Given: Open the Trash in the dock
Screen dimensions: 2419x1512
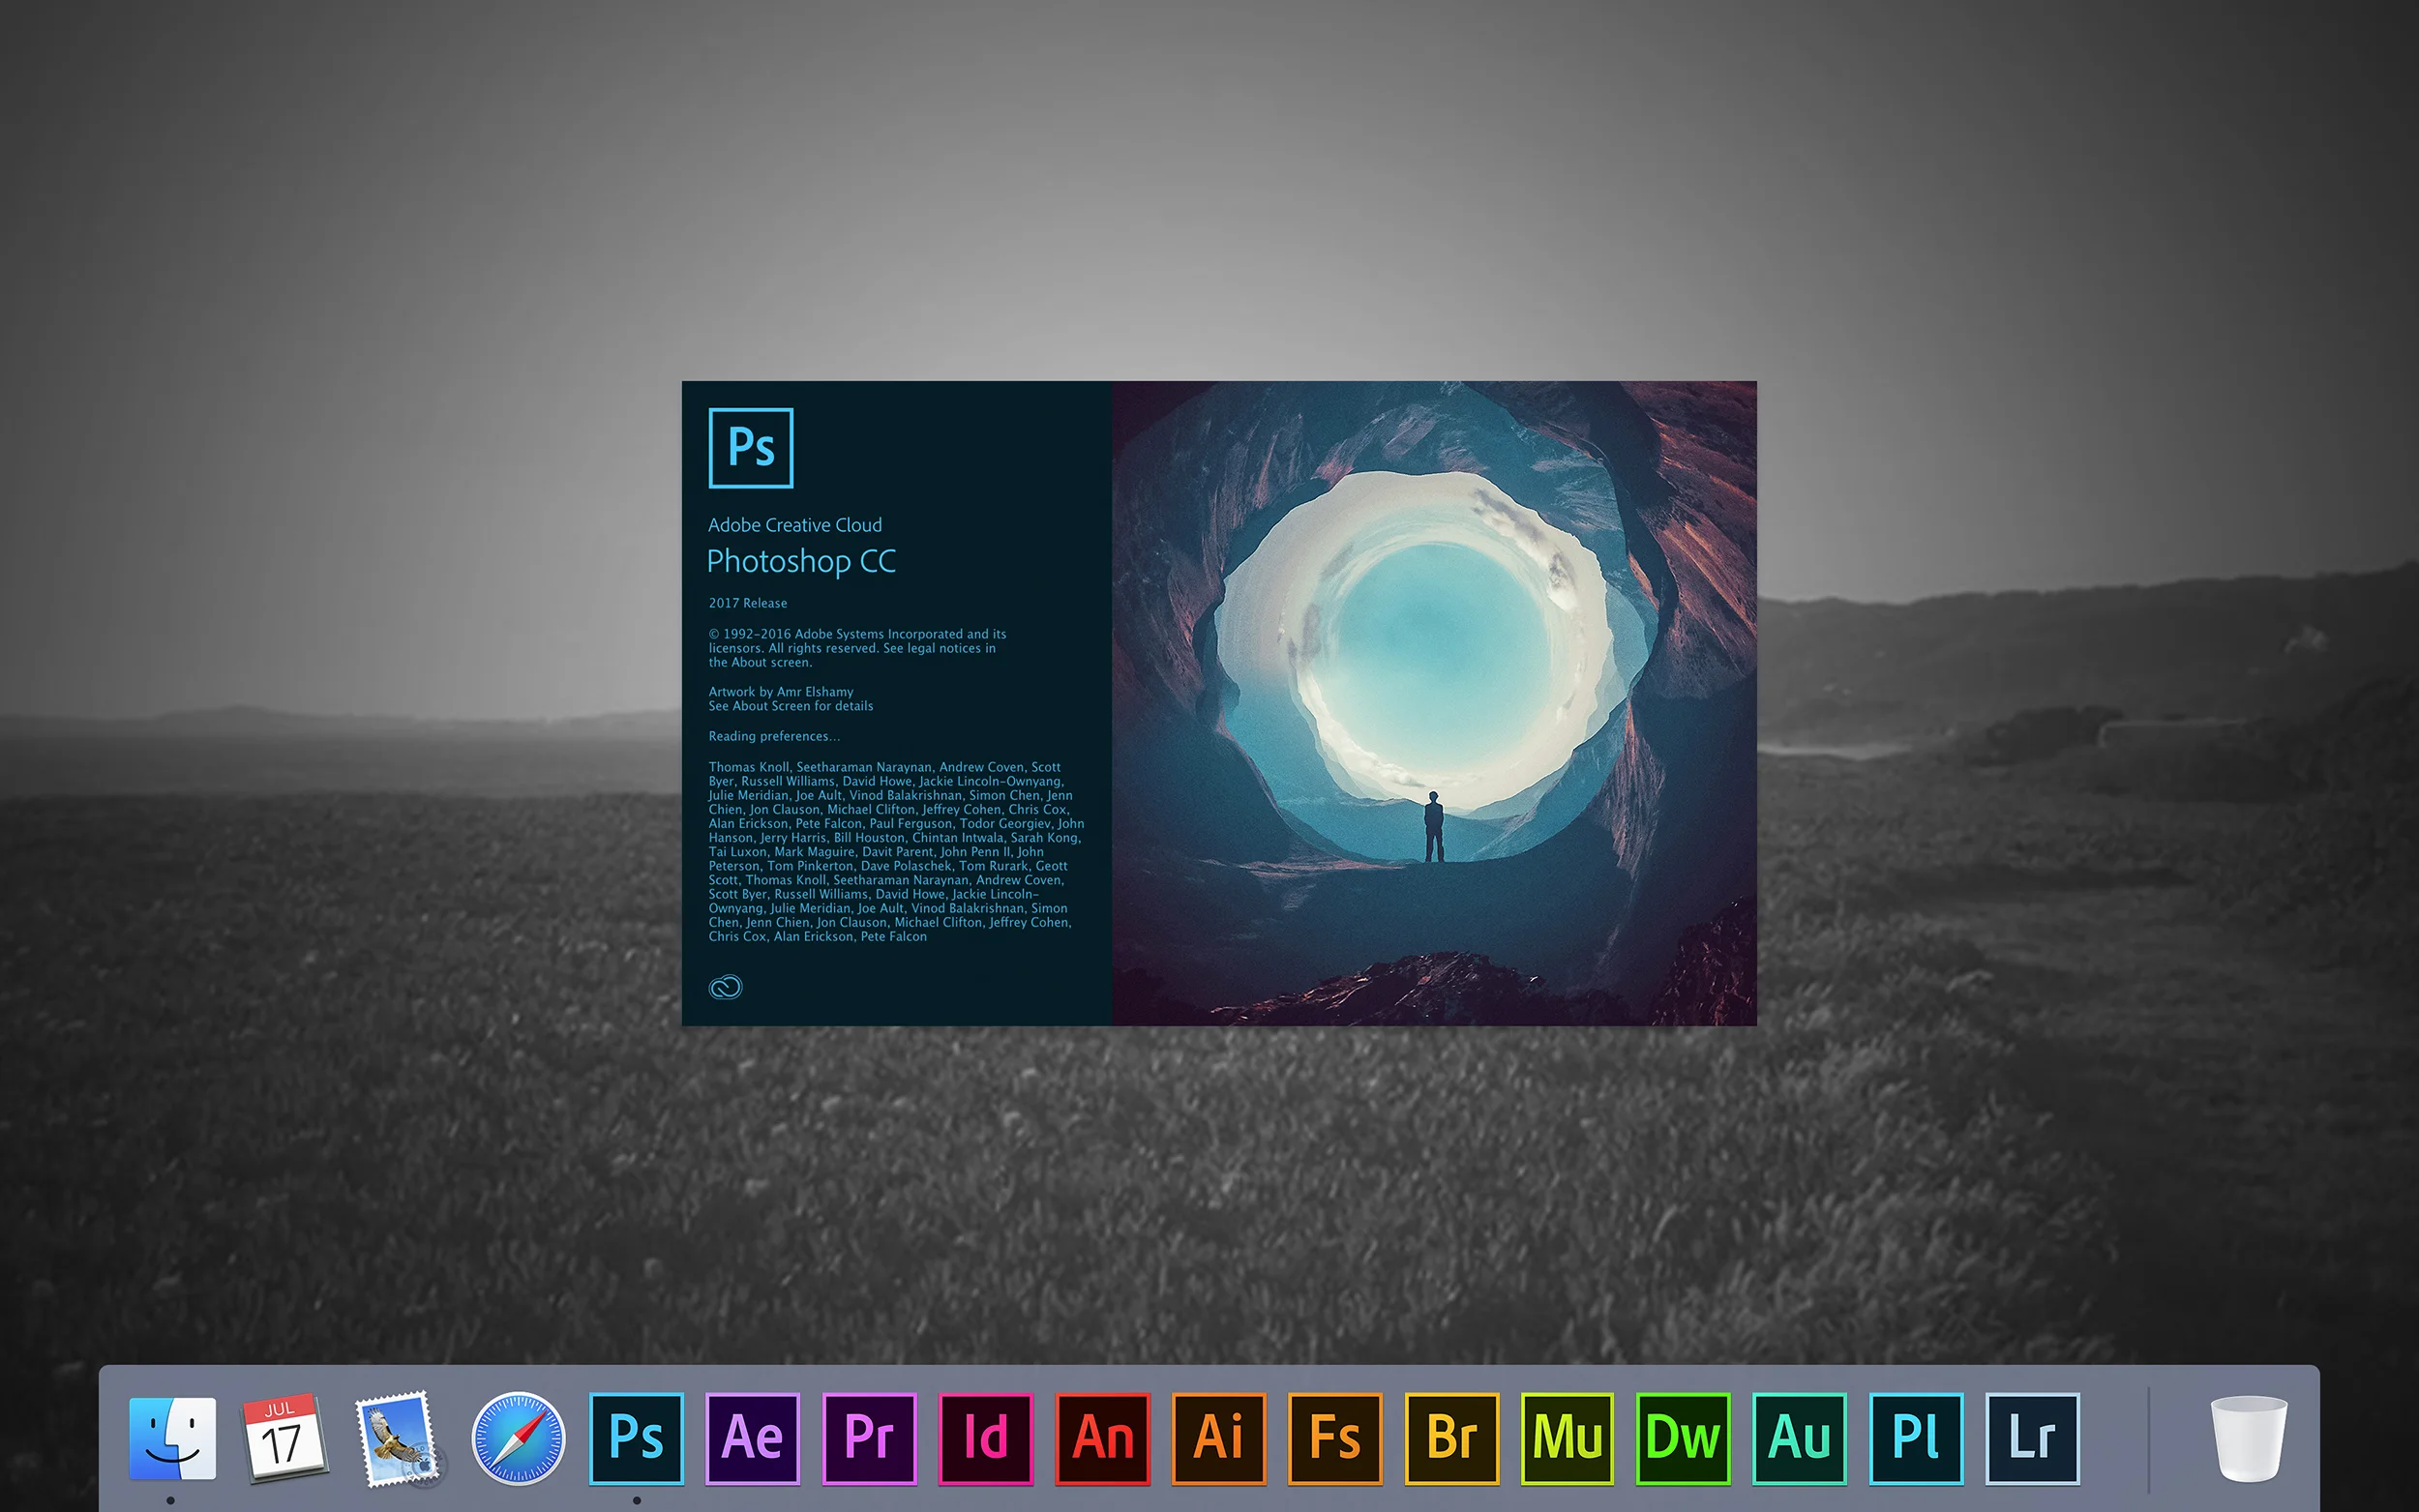Looking at the screenshot, I should pos(2249,1438).
